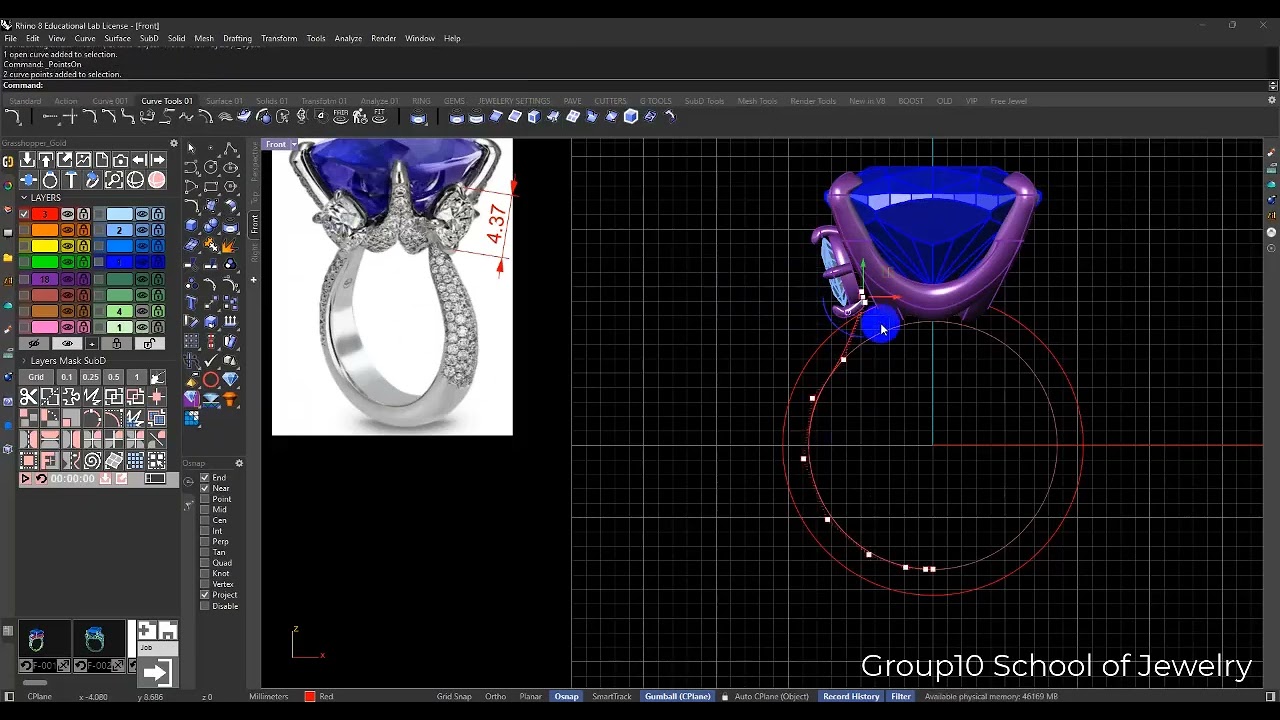Click the scissors icon in Layers Mask SubD
This screenshot has height=720, width=1280.
pos(29,397)
